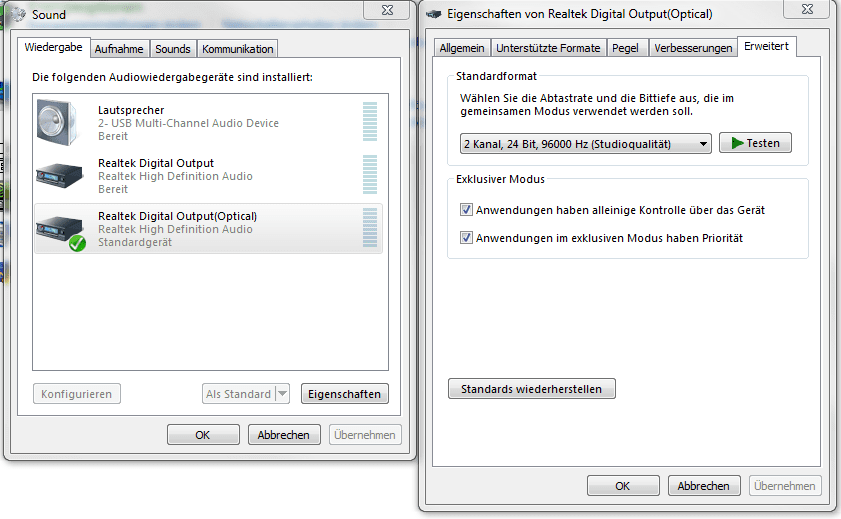The image size is (841, 519).
Task: Switch to the Allgemein tab
Action: 462,48
